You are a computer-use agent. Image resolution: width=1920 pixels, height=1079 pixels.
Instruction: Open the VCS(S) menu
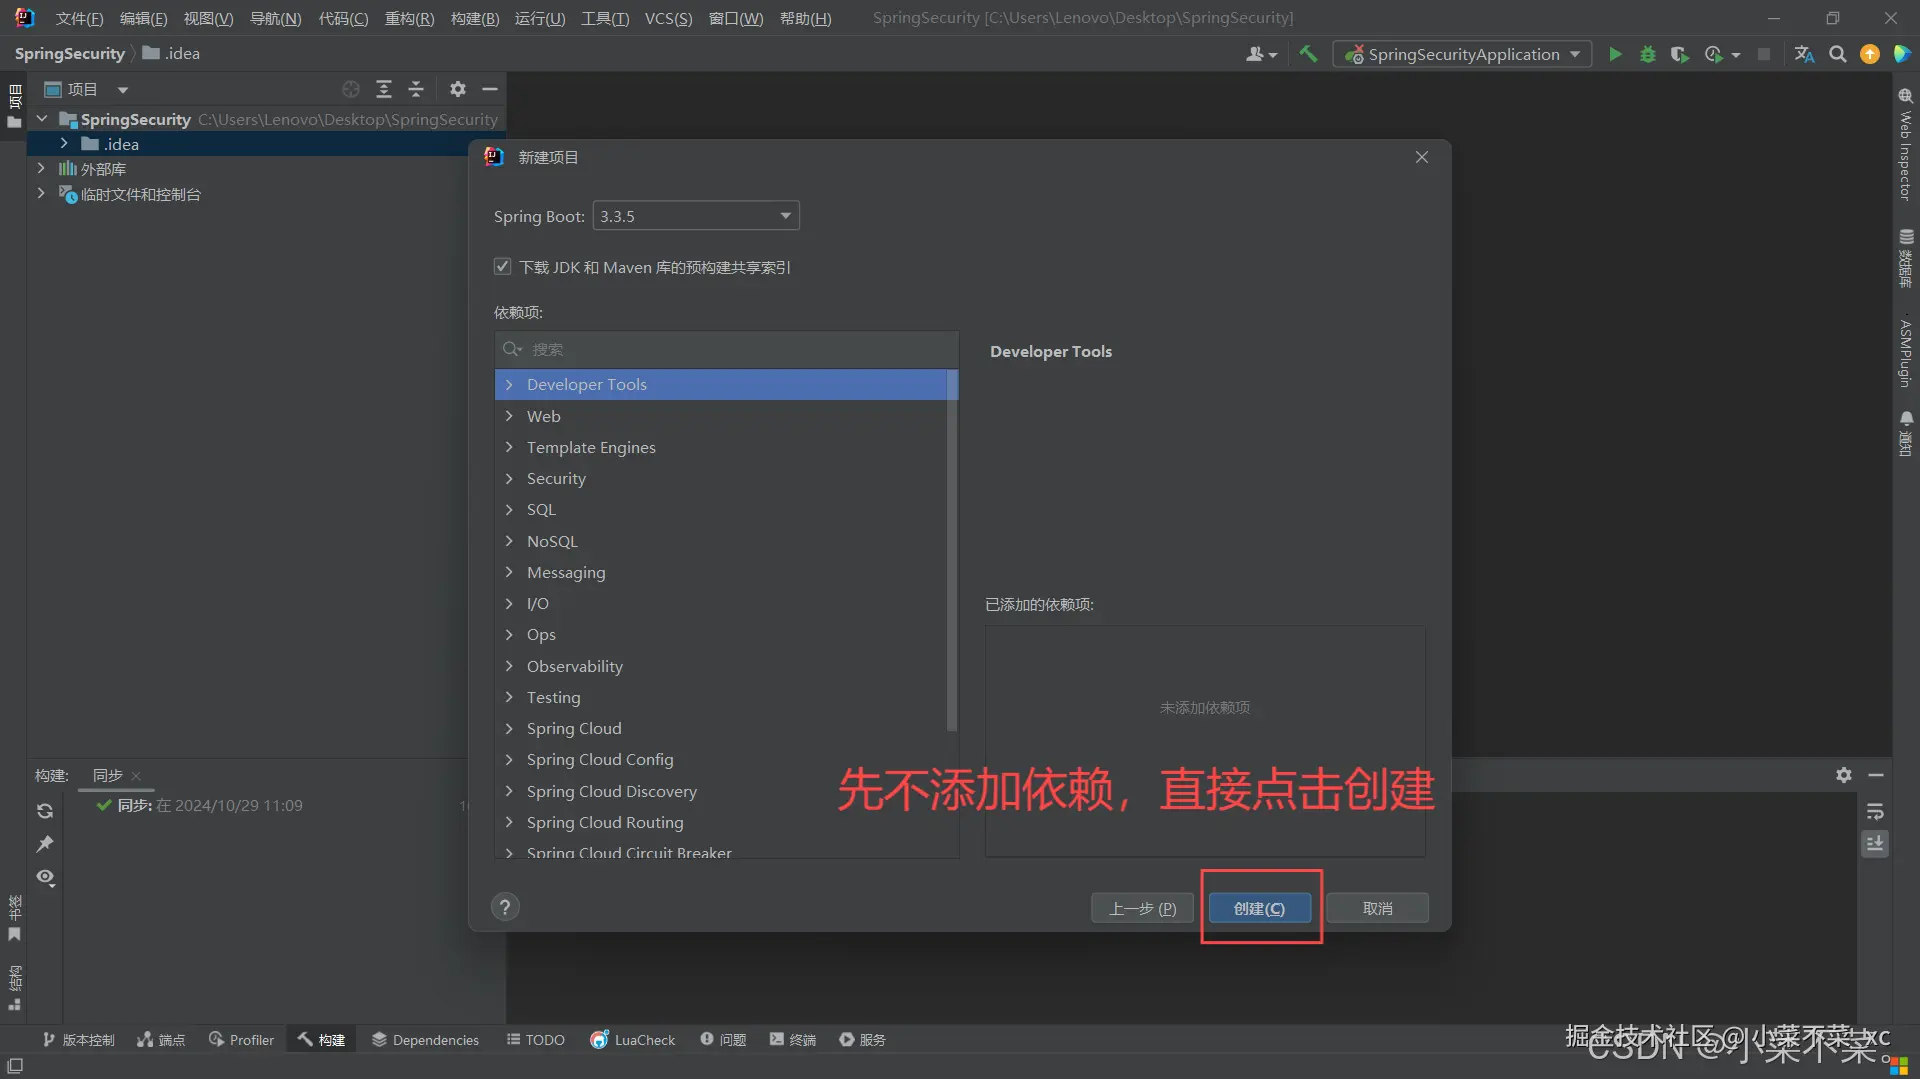point(668,18)
